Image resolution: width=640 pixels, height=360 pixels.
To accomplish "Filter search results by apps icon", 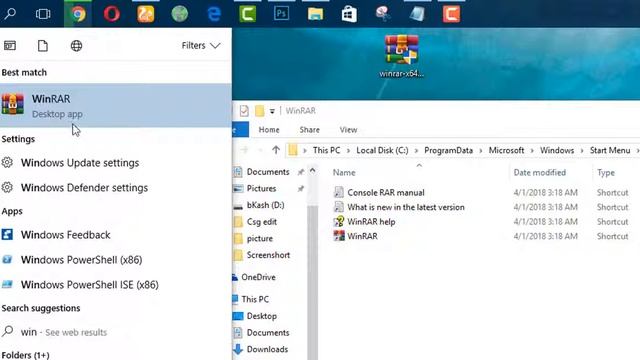I will [x=10, y=45].
